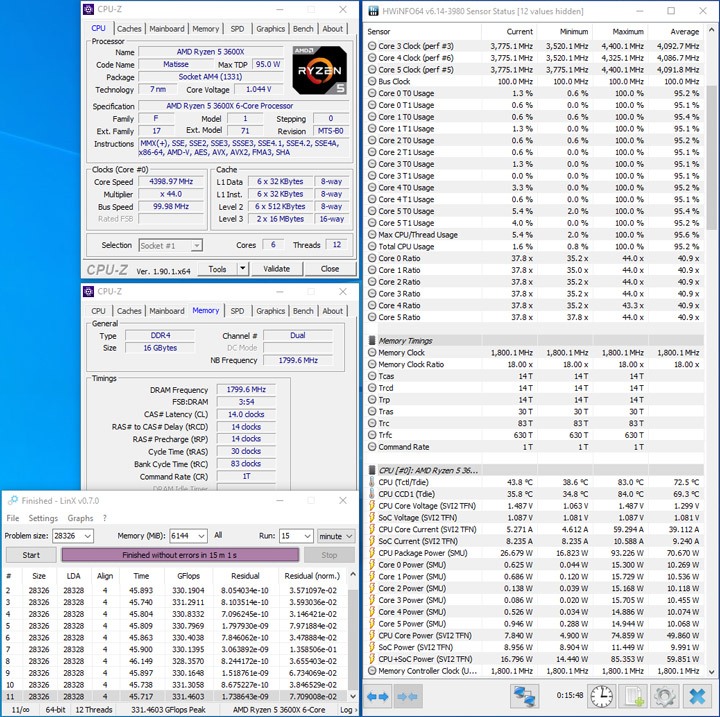Switch to SPD tab in the Memory CPU-Z window

click(237, 311)
